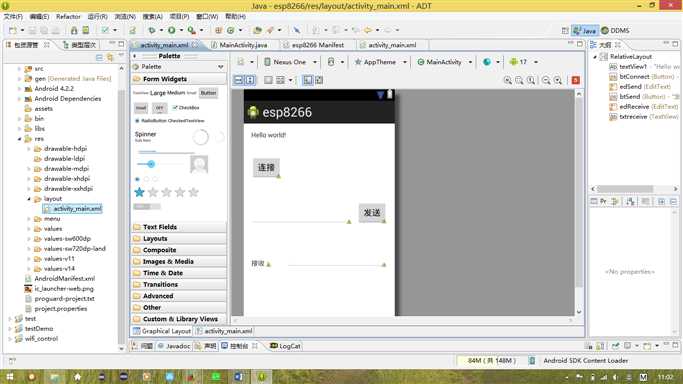Expand the src folder in Package Explorer
Screen dimensions: 683x384
[19, 69]
